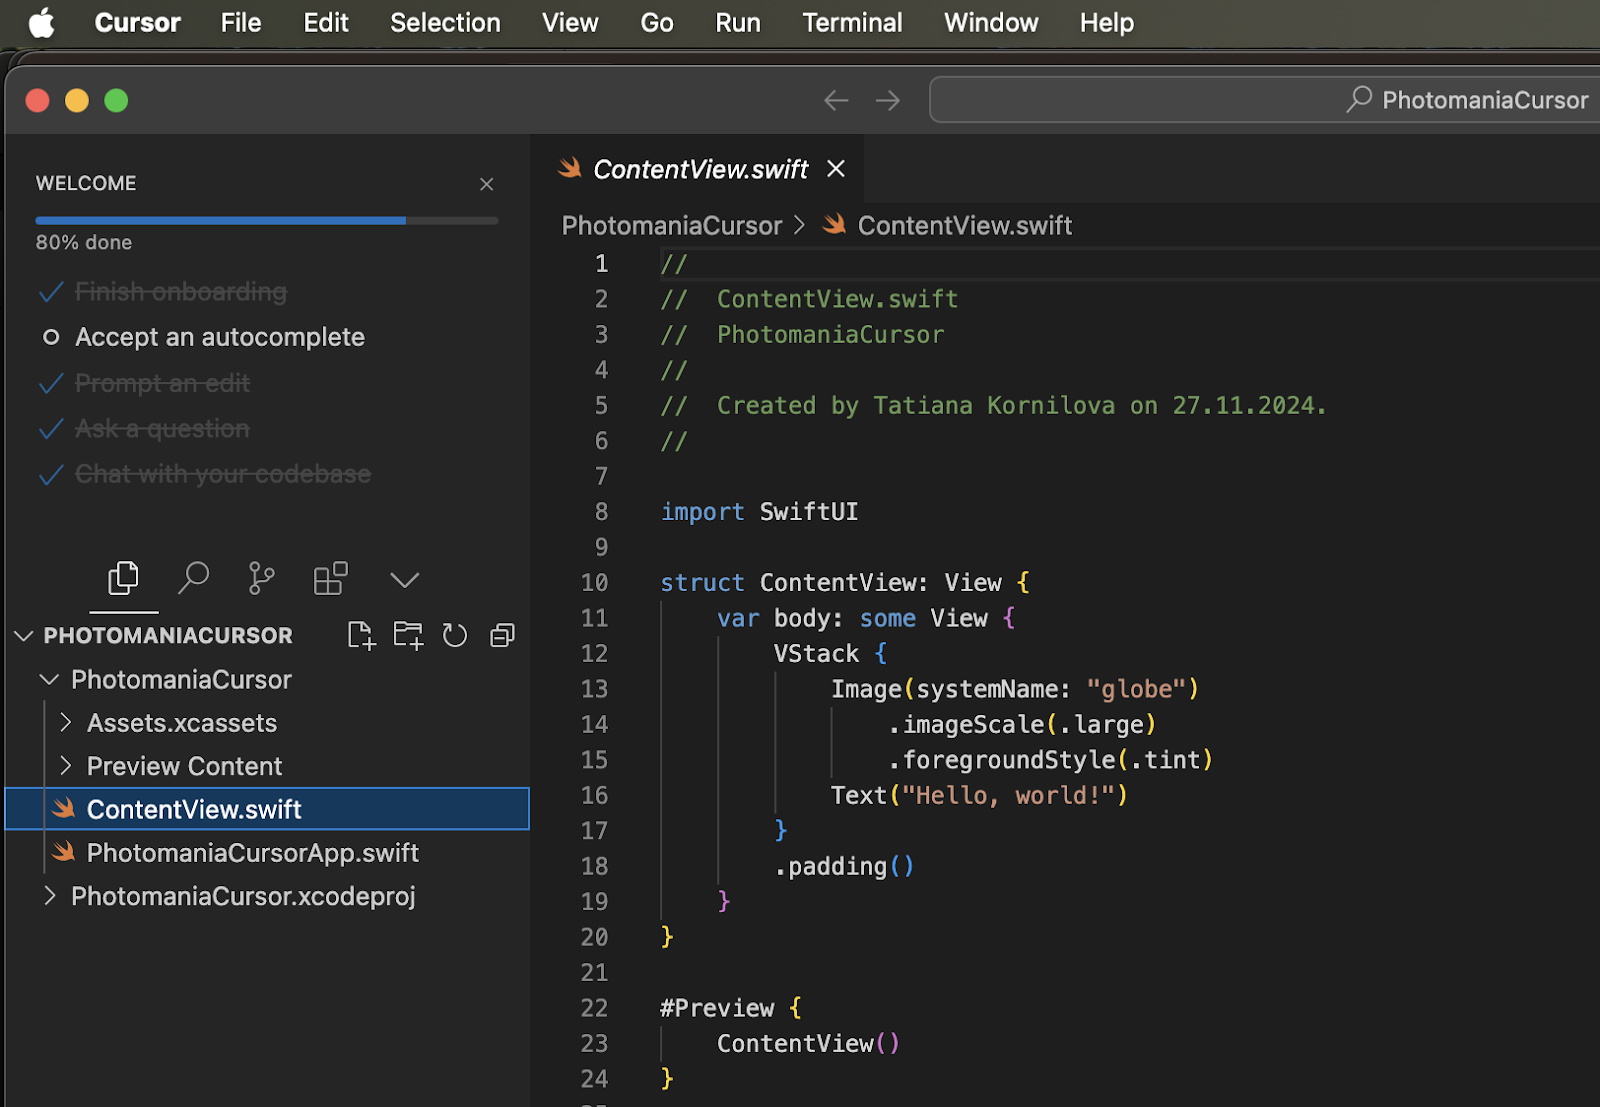1600x1107 pixels.
Task: Create a new folder in PHOTOMANIACURSOR
Action: pos(408,635)
